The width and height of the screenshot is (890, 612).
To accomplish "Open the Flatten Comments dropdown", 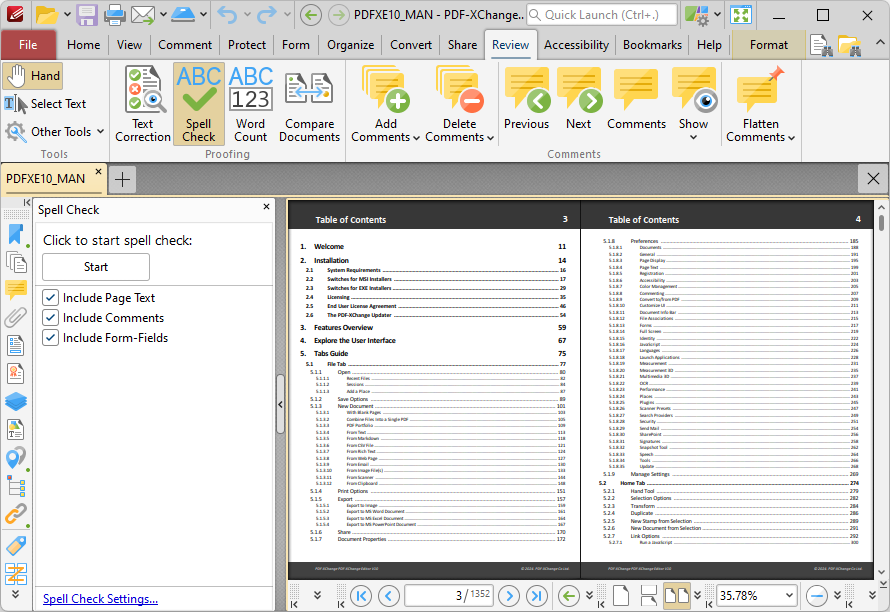I will (761, 104).
